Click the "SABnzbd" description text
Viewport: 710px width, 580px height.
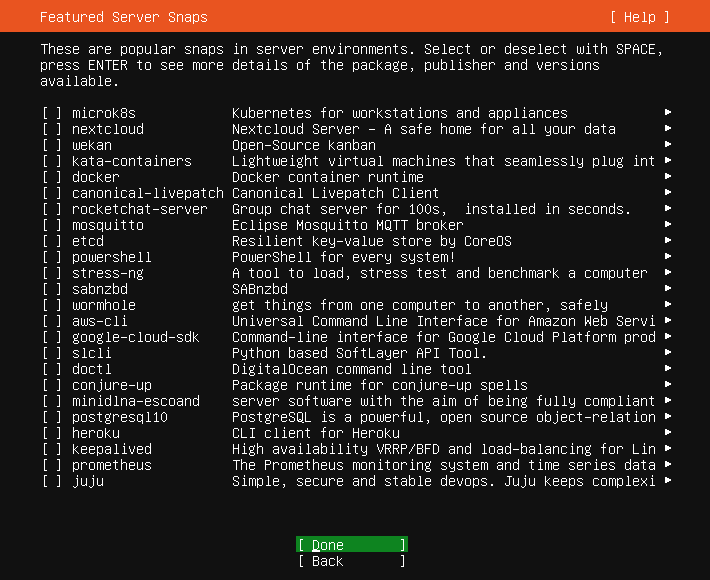click(260, 289)
